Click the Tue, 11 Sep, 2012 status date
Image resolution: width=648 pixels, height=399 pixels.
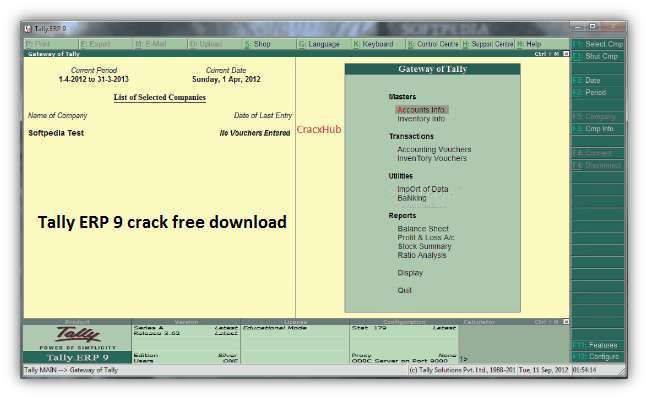point(543,370)
